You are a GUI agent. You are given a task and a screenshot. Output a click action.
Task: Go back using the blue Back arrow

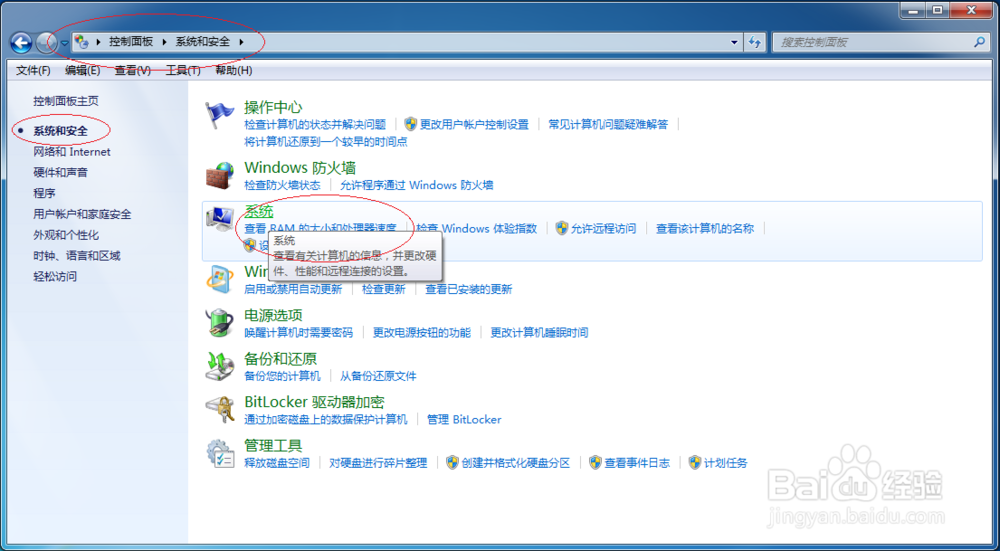point(21,43)
